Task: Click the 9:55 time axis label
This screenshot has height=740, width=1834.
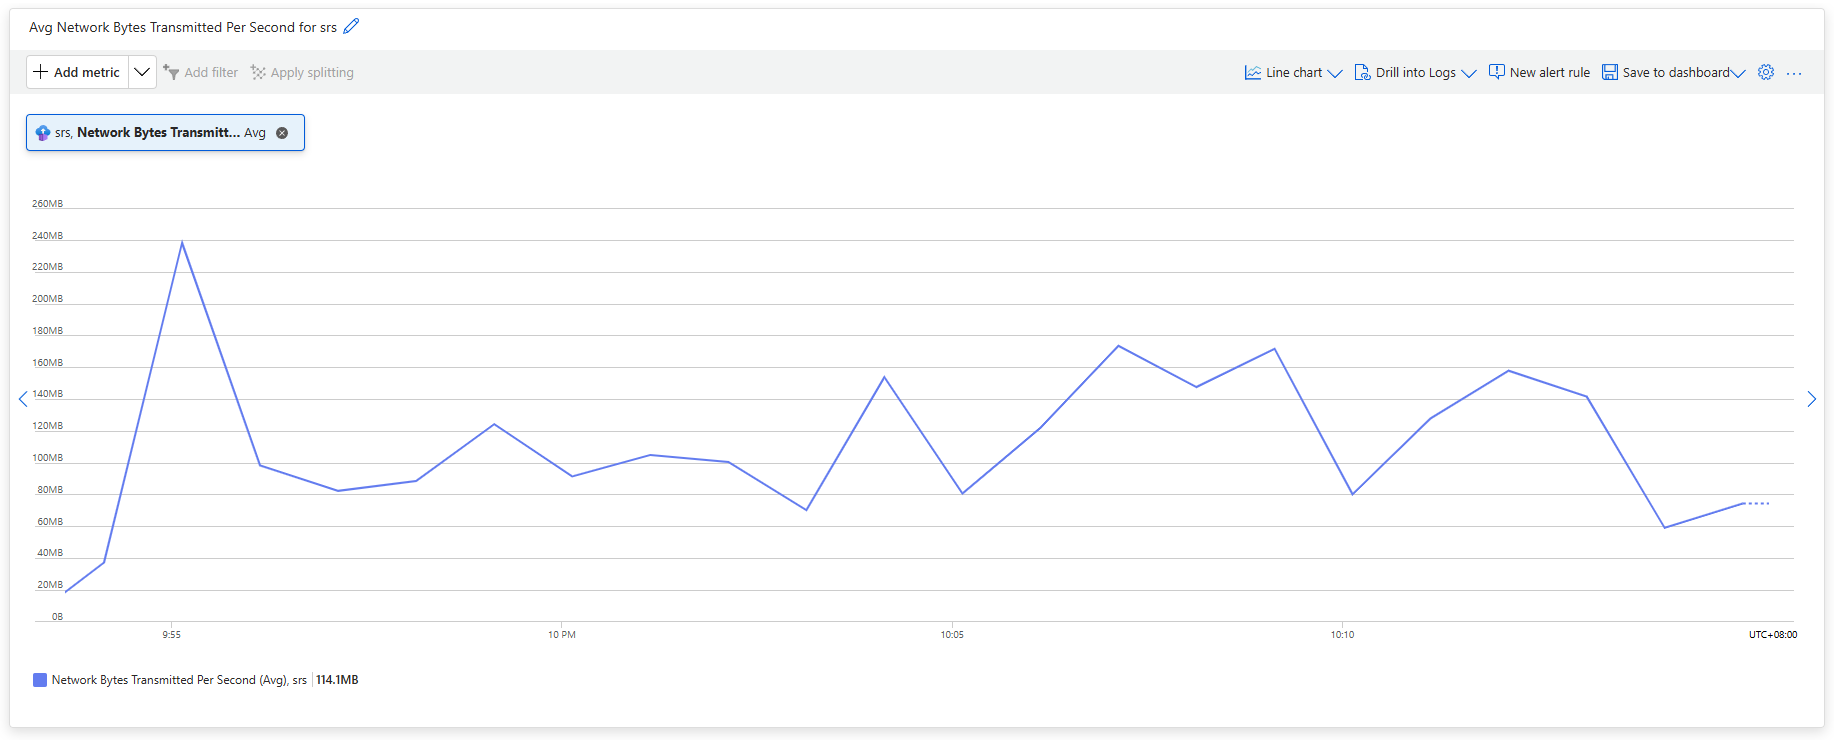Action: [x=172, y=634]
